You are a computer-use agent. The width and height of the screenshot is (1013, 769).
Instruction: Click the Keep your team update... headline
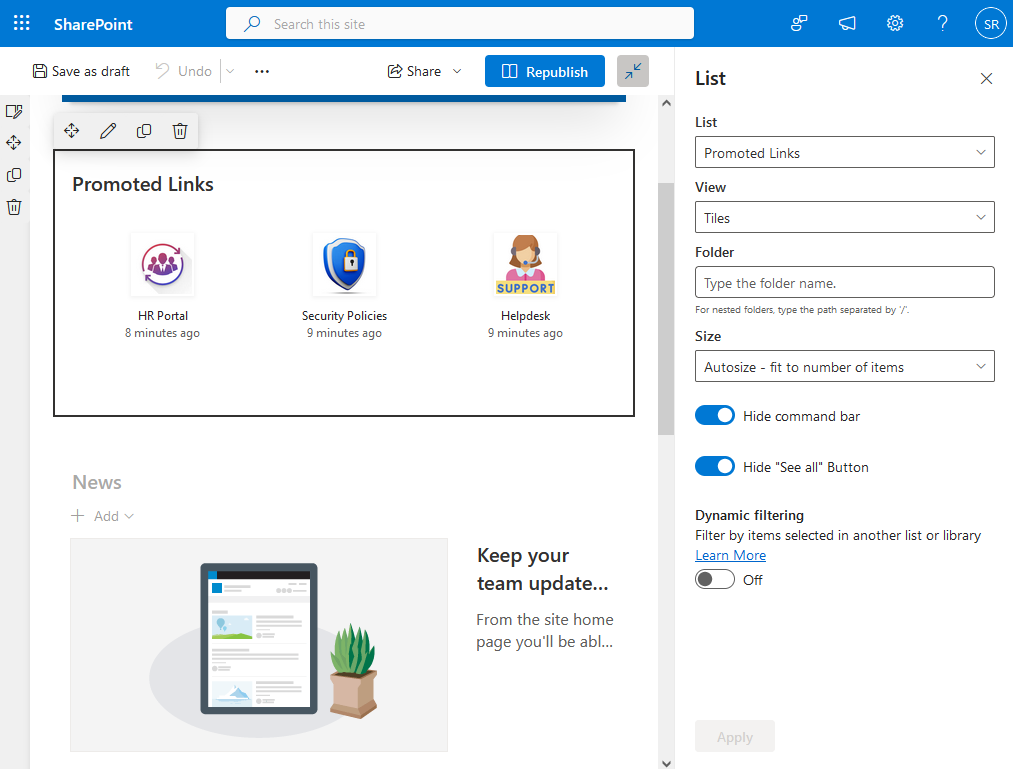[x=543, y=569]
